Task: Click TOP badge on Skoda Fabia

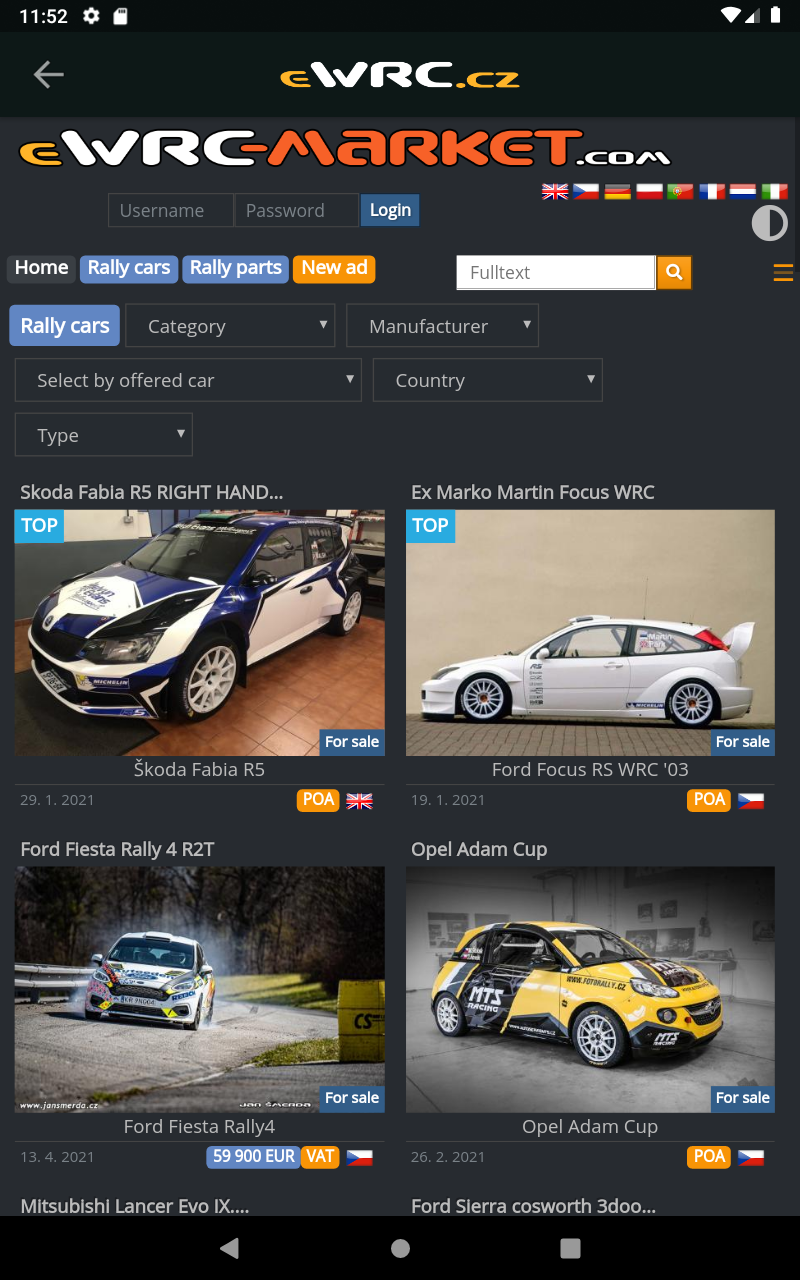Action: click(x=39, y=526)
